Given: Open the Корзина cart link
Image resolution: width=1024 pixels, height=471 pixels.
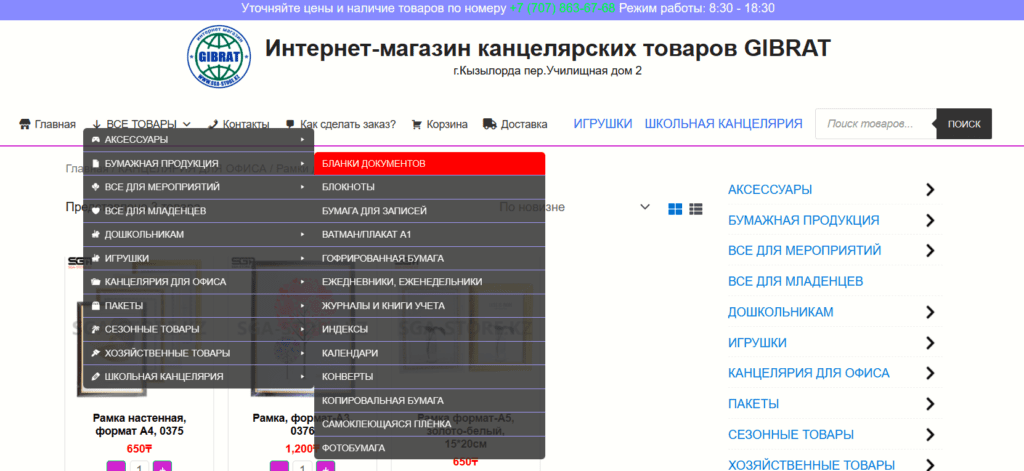Looking at the screenshot, I should [x=440, y=124].
